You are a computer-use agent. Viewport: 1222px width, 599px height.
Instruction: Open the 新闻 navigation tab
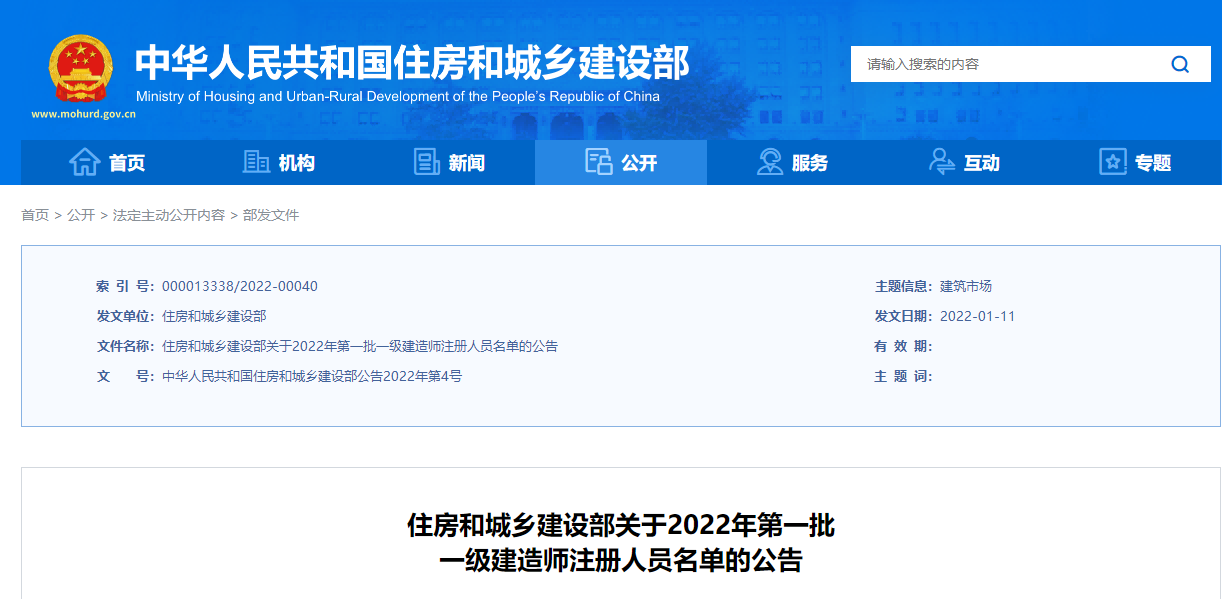449,162
